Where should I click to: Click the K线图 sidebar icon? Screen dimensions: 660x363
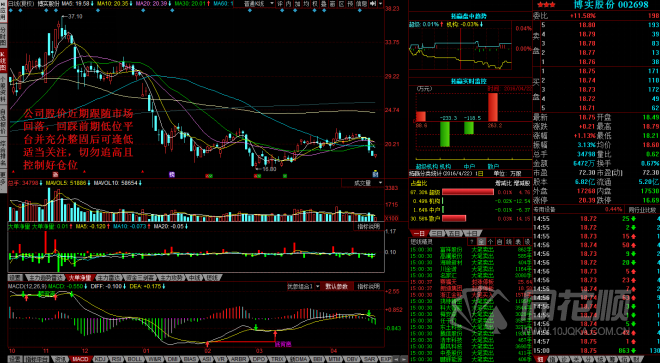(3, 61)
